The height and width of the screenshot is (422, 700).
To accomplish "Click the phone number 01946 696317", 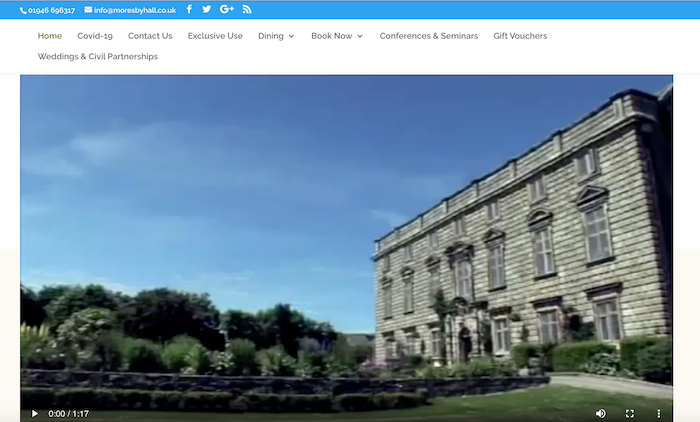I will point(51,10).
